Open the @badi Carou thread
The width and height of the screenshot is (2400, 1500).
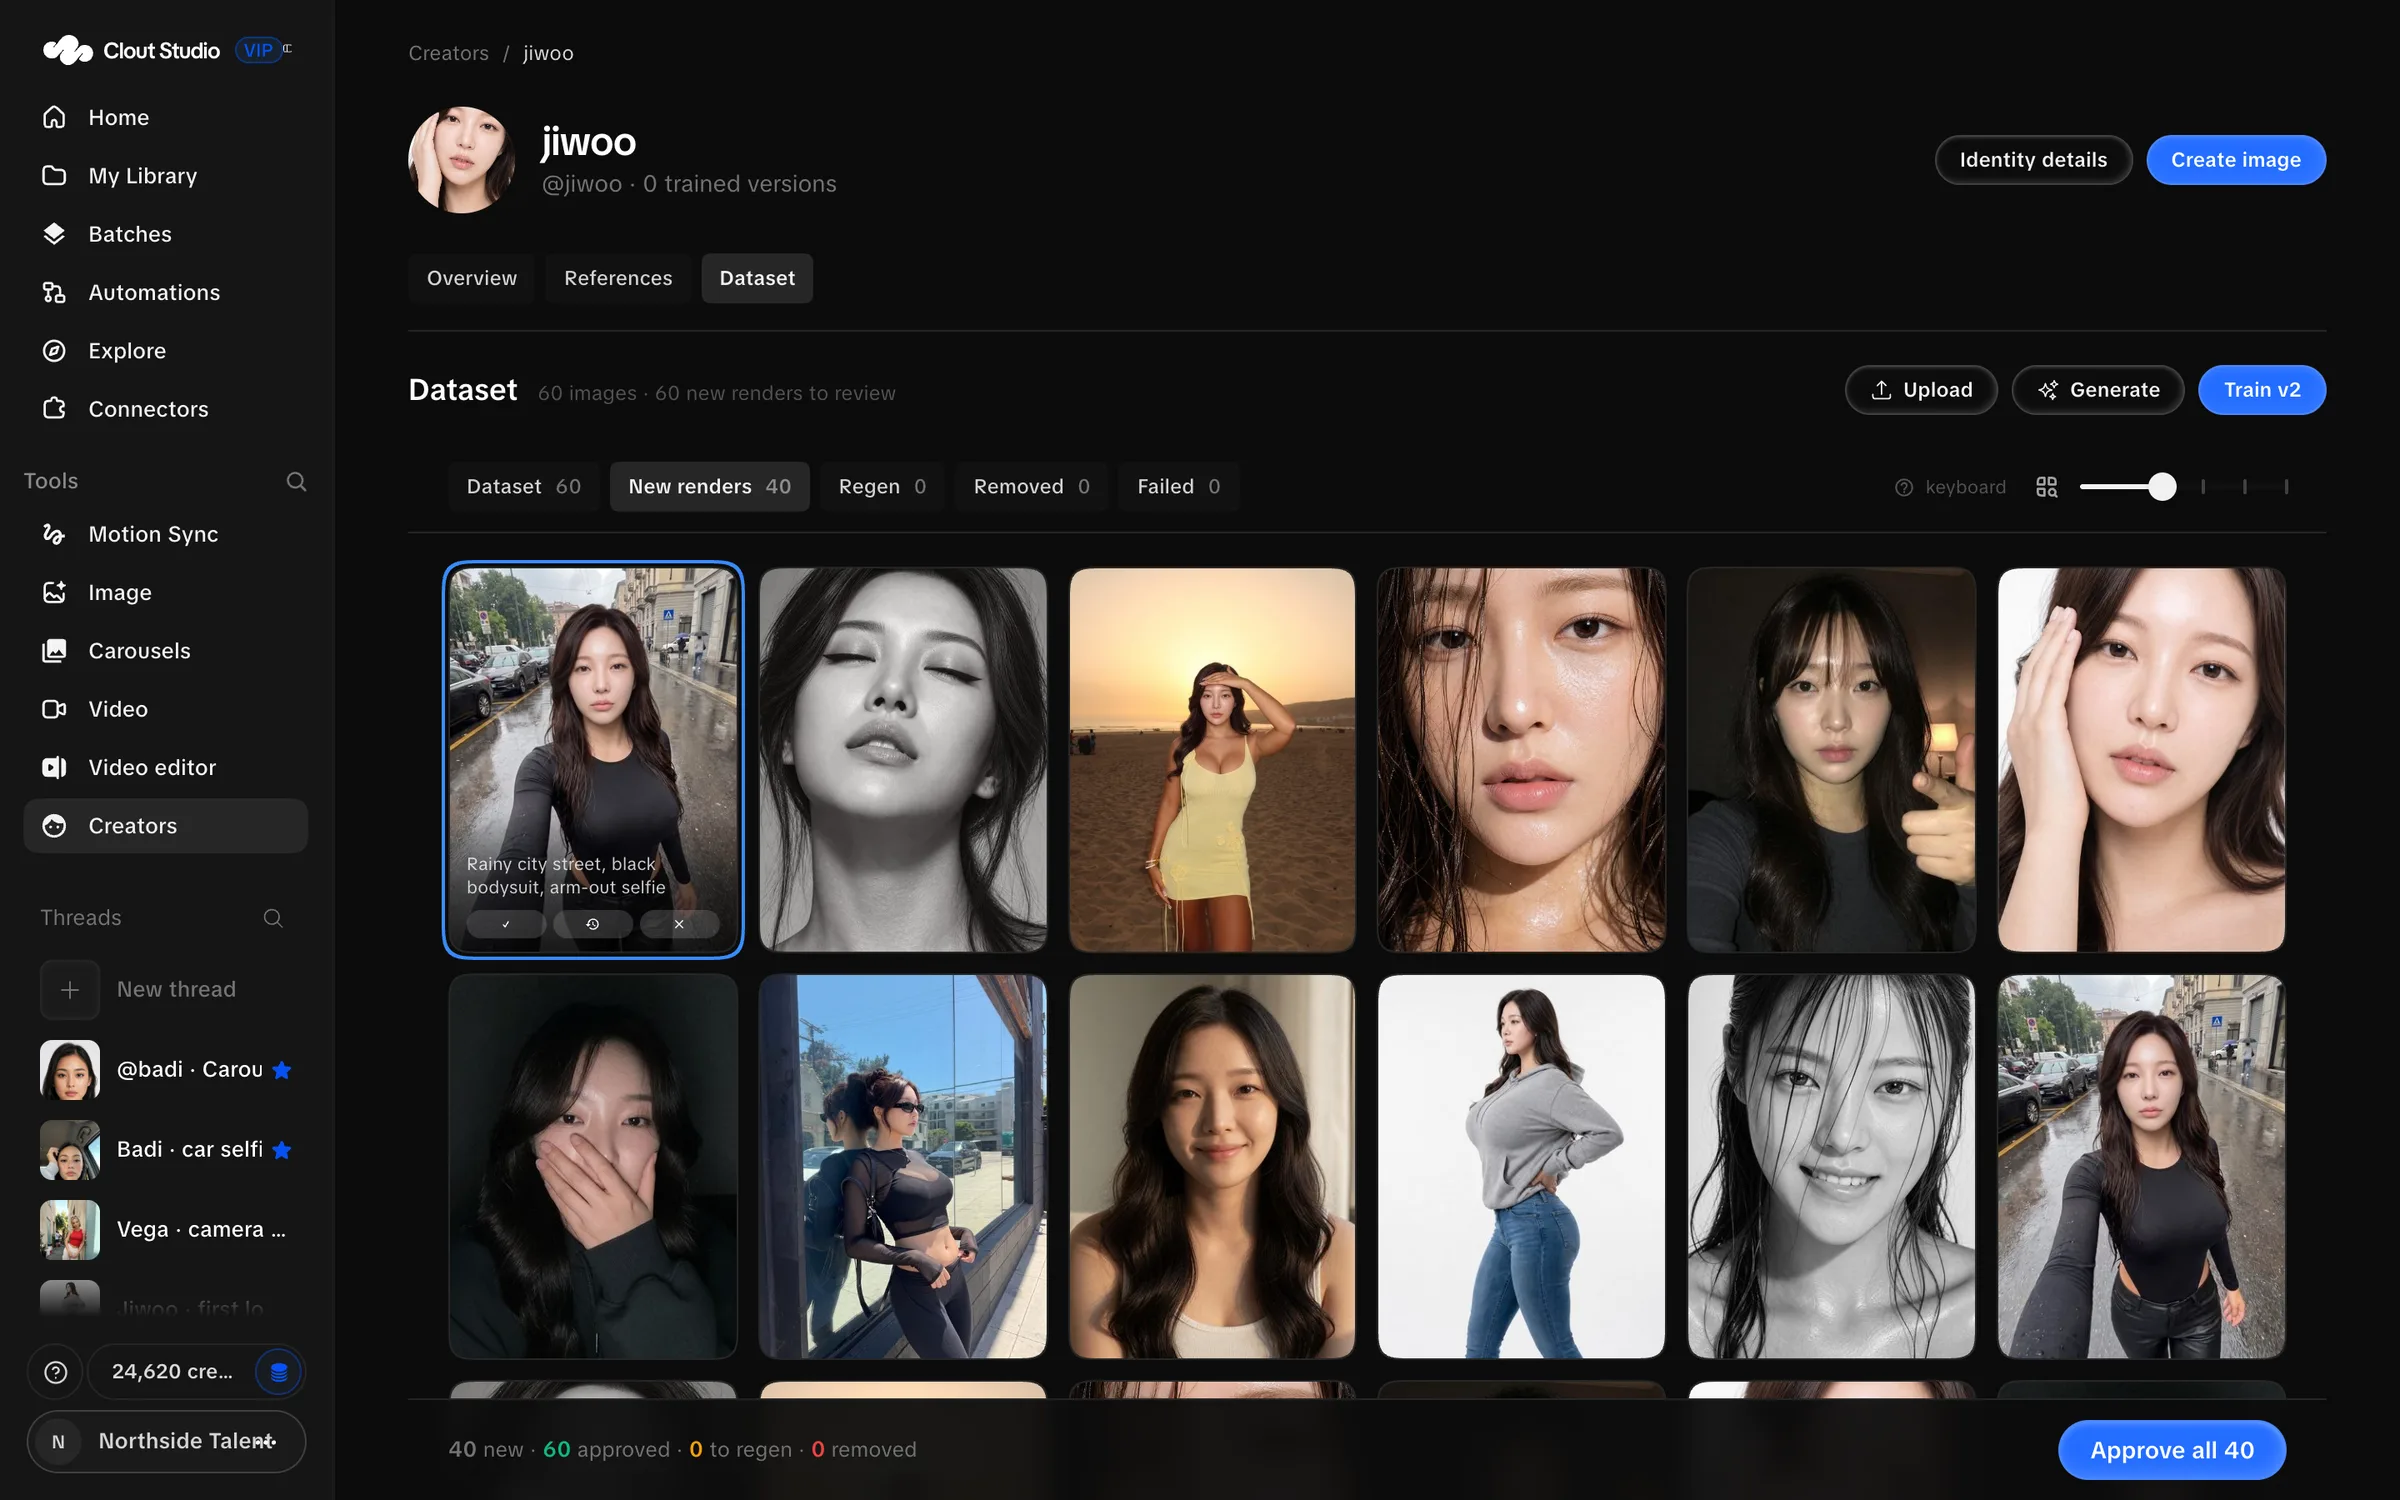pos(165,1070)
